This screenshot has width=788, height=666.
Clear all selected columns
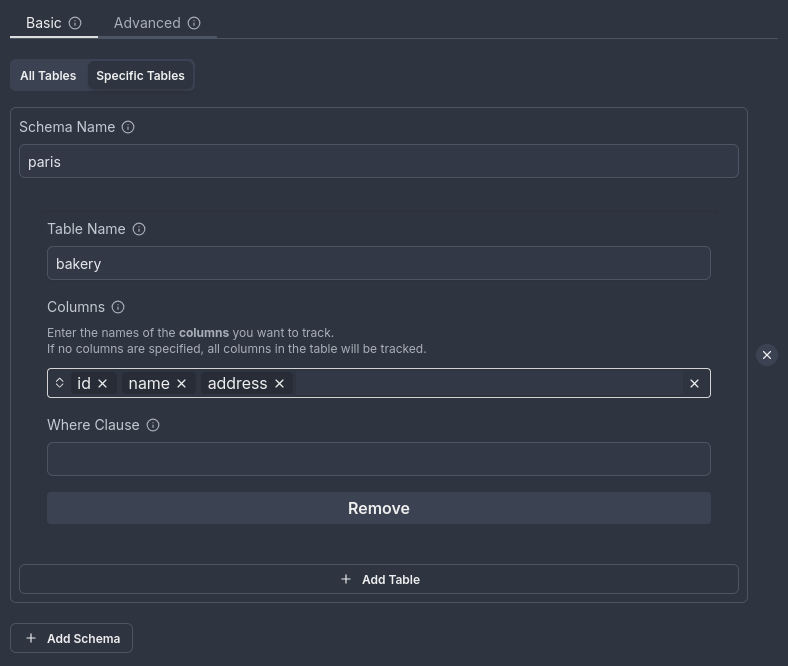pos(694,384)
